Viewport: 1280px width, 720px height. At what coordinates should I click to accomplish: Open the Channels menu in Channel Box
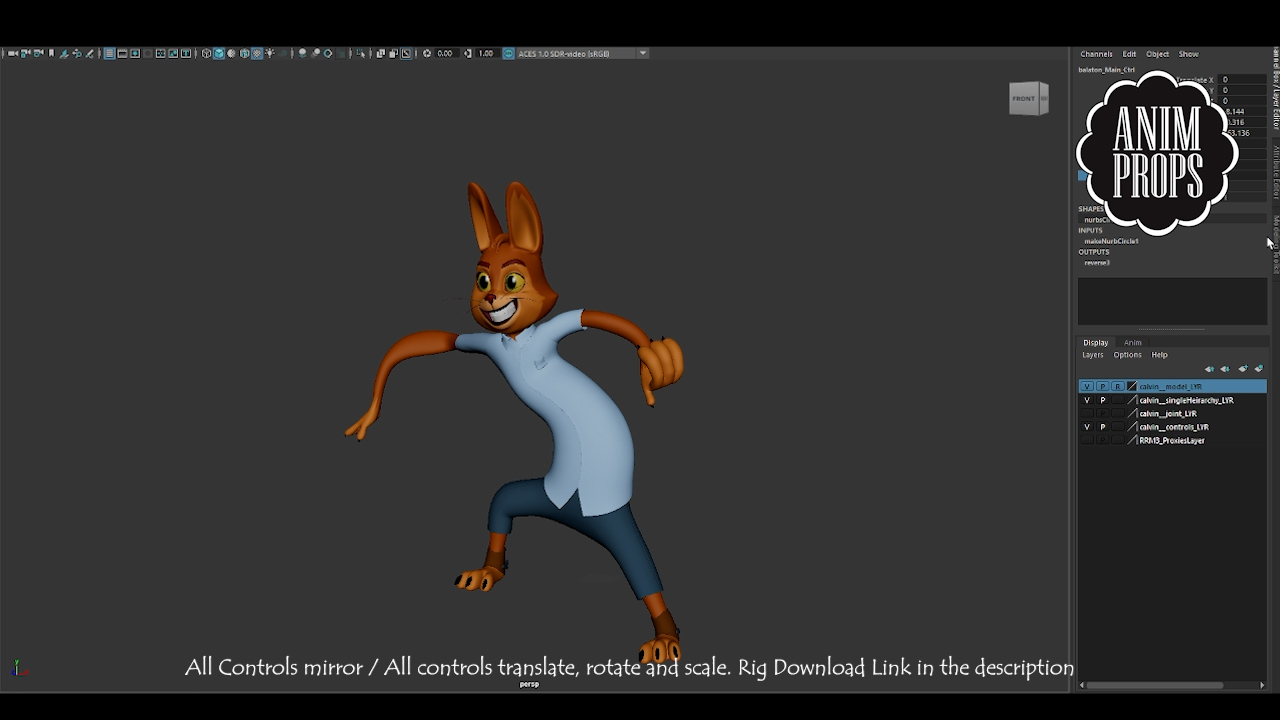(x=1096, y=54)
